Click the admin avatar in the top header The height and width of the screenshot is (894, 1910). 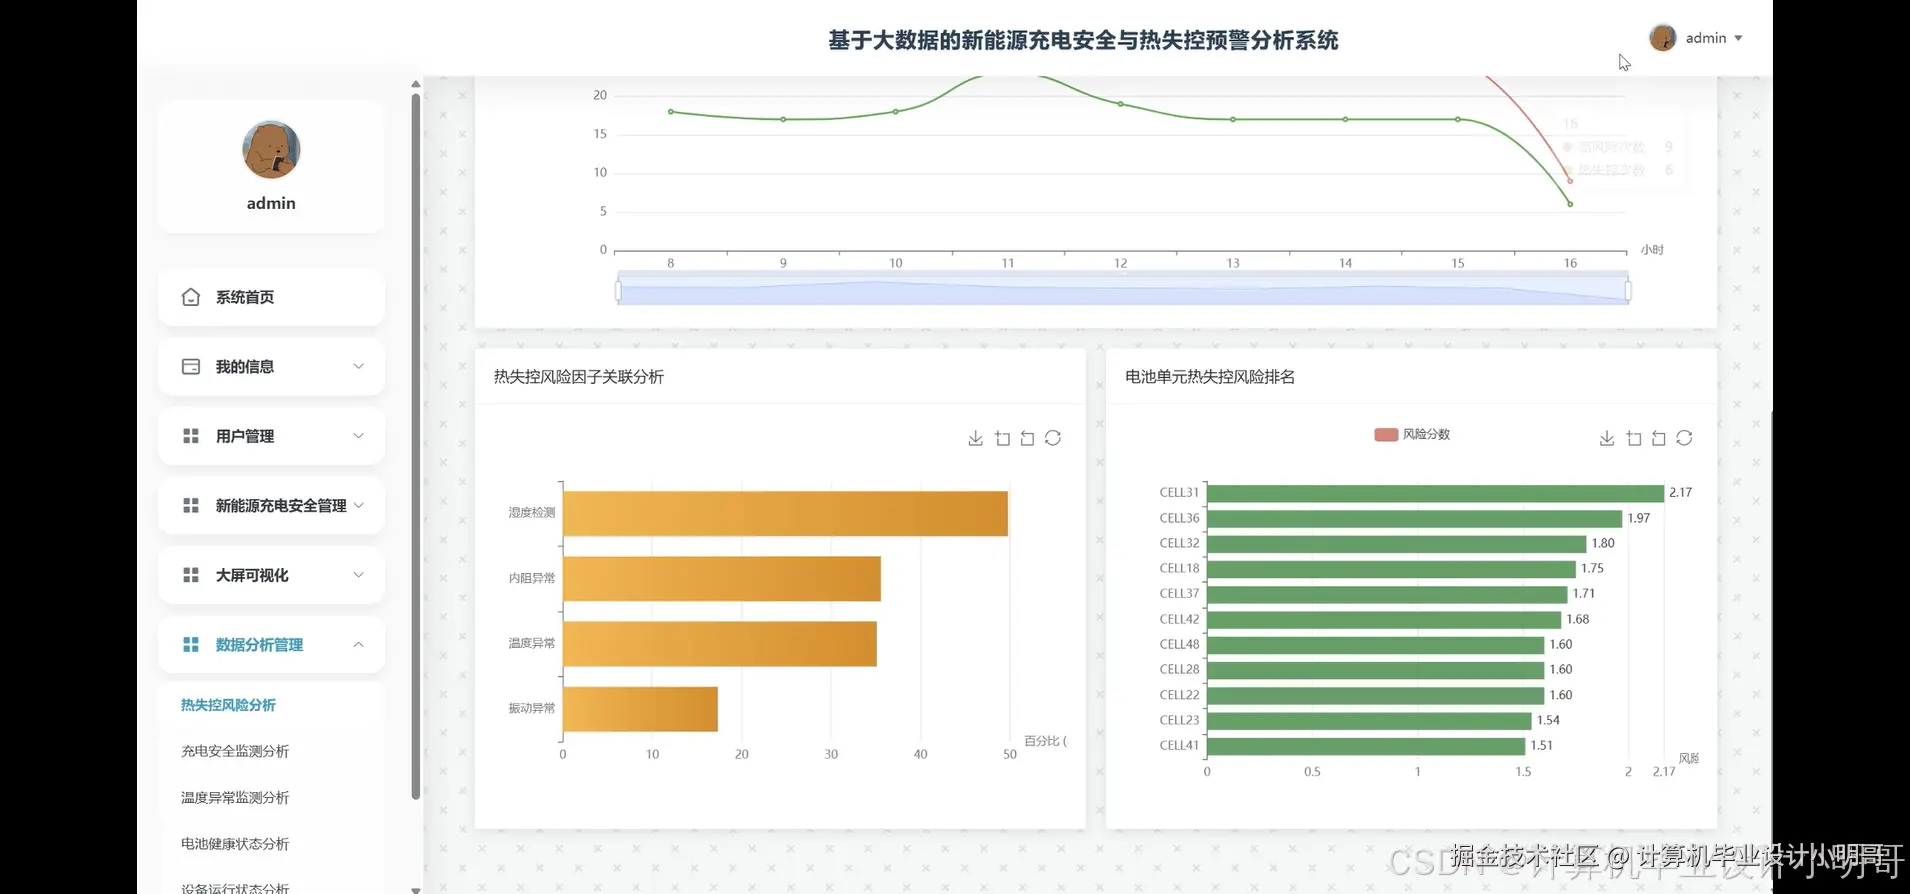click(1663, 38)
